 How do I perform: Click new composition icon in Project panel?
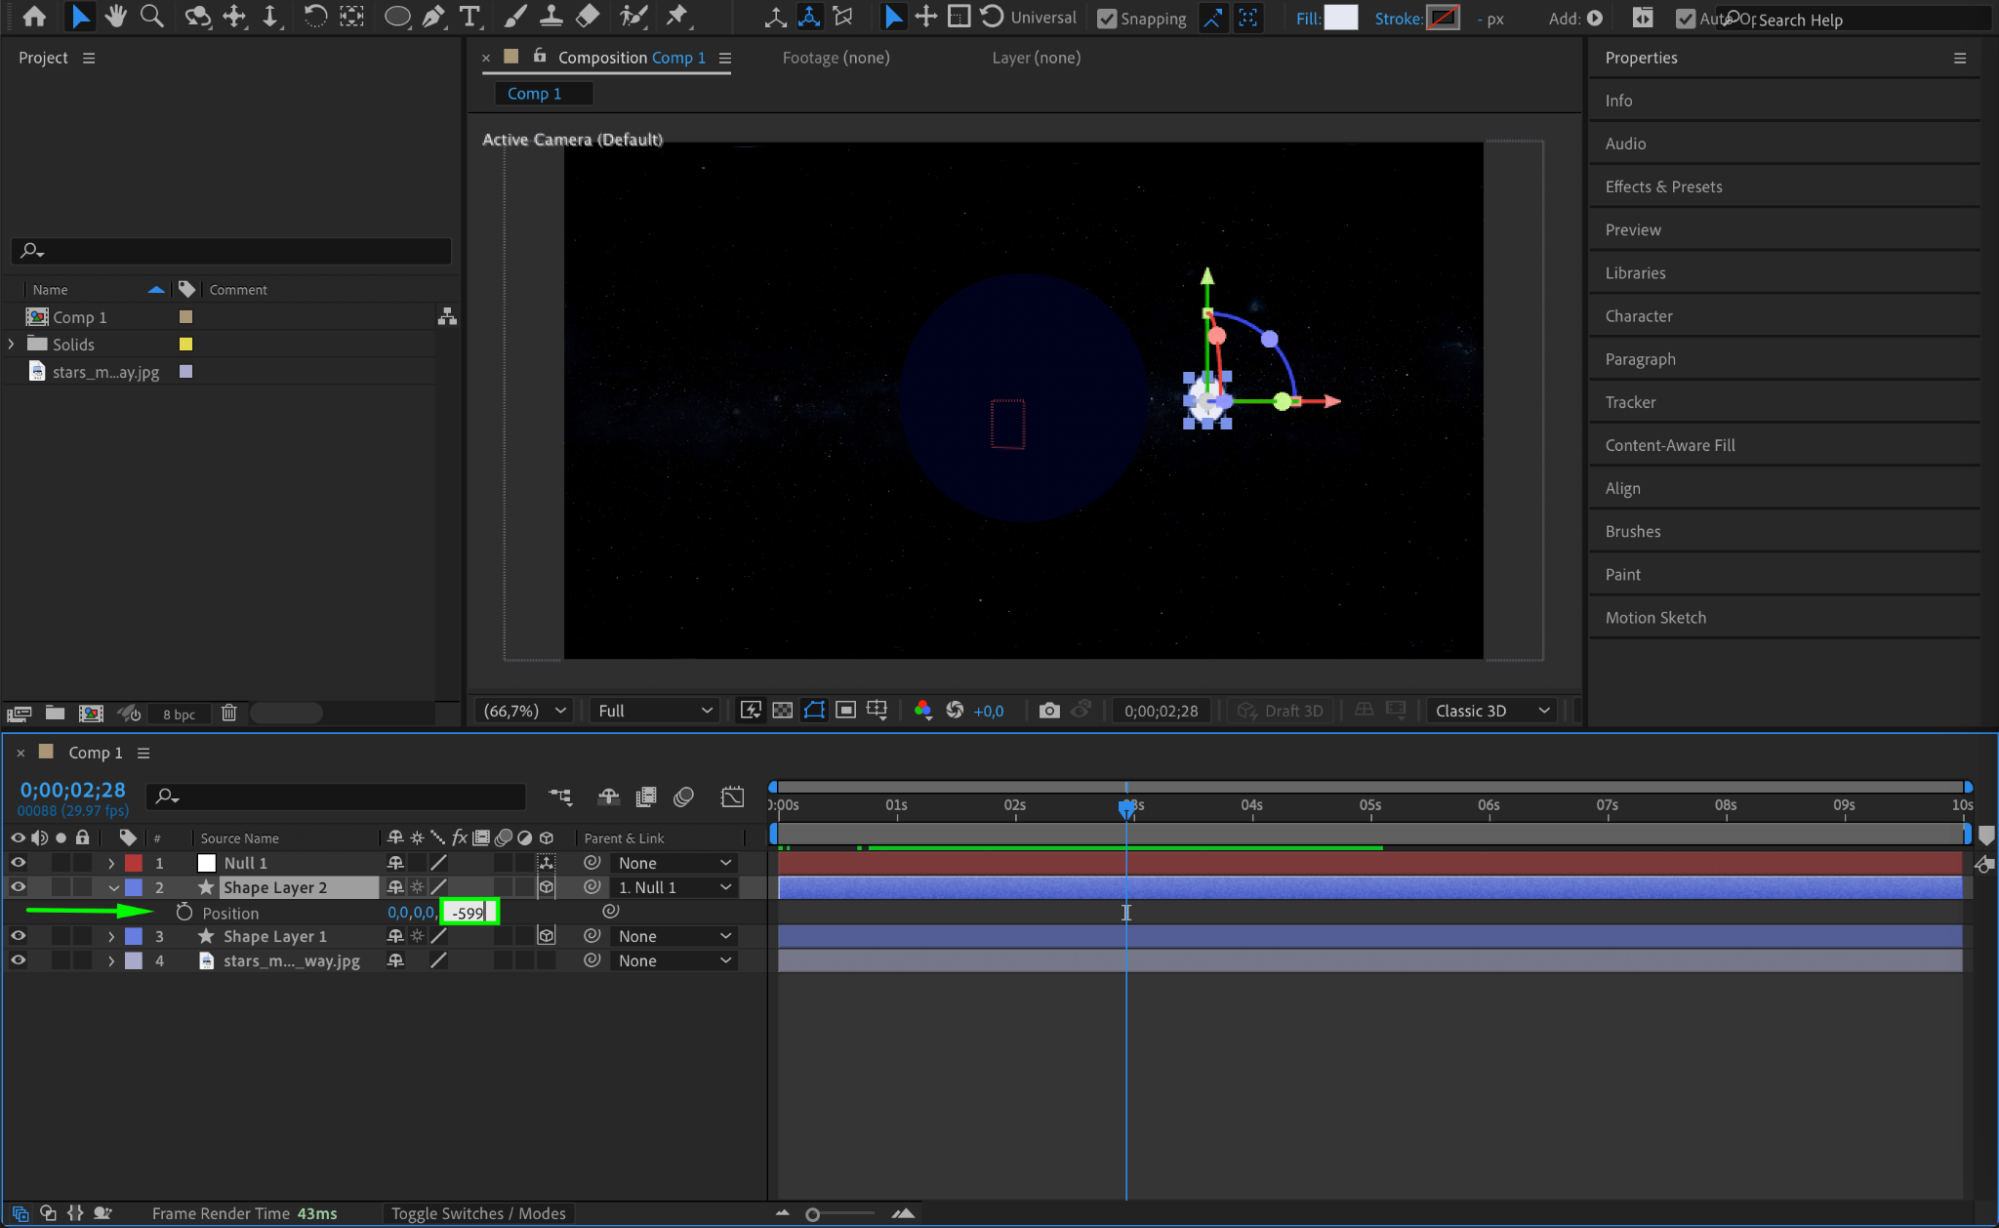click(91, 713)
